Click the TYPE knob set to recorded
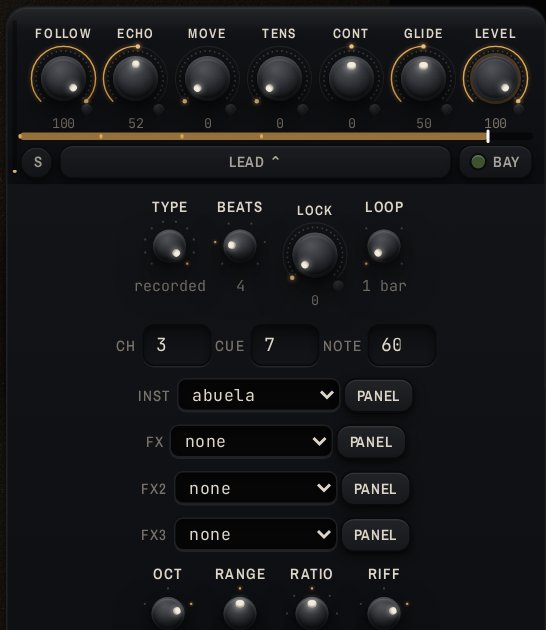546x630 pixels. [169, 246]
